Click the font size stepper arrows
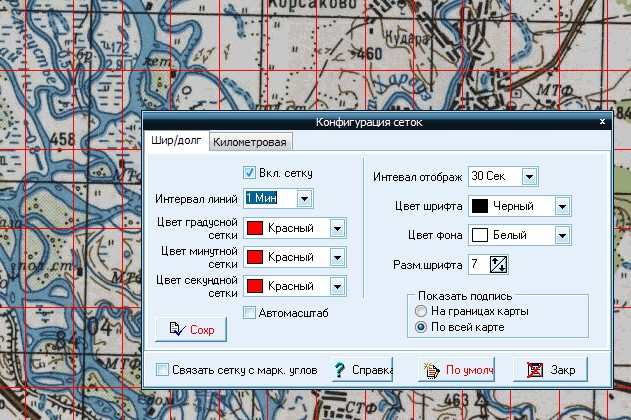 [x=499, y=264]
